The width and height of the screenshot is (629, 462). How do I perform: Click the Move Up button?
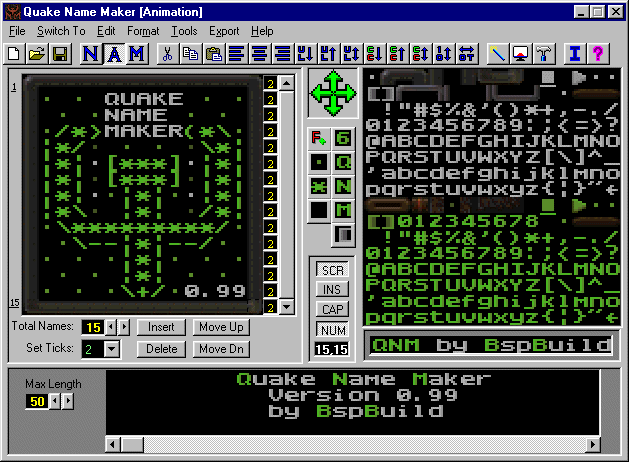220,327
